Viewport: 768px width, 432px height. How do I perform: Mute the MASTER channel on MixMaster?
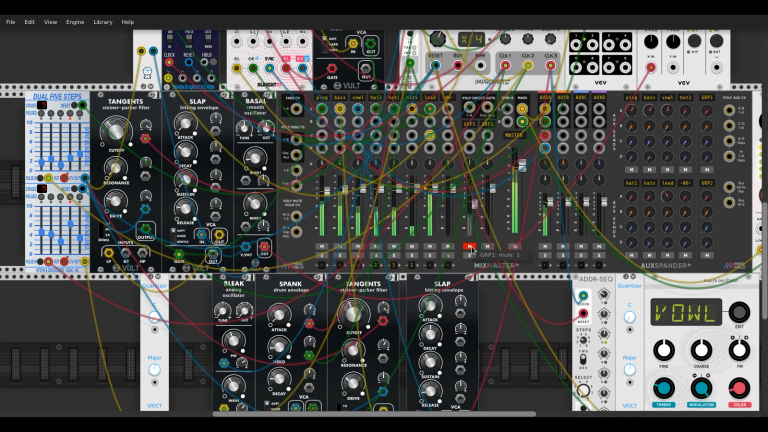514,246
